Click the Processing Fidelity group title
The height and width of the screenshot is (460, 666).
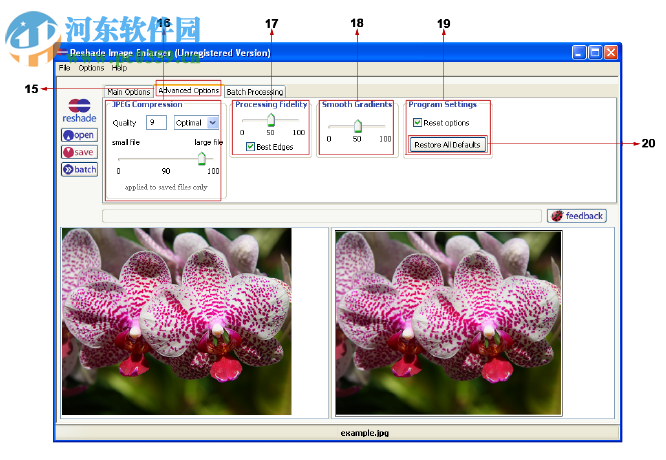point(271,104)
